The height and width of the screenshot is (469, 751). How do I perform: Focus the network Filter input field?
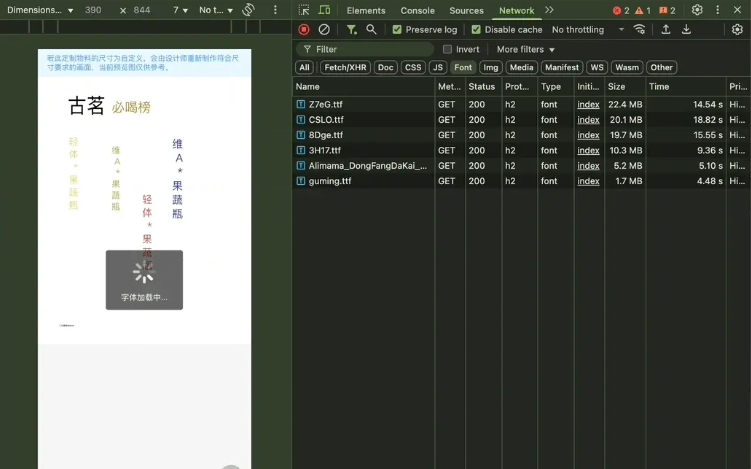click(x=365, y=49)
